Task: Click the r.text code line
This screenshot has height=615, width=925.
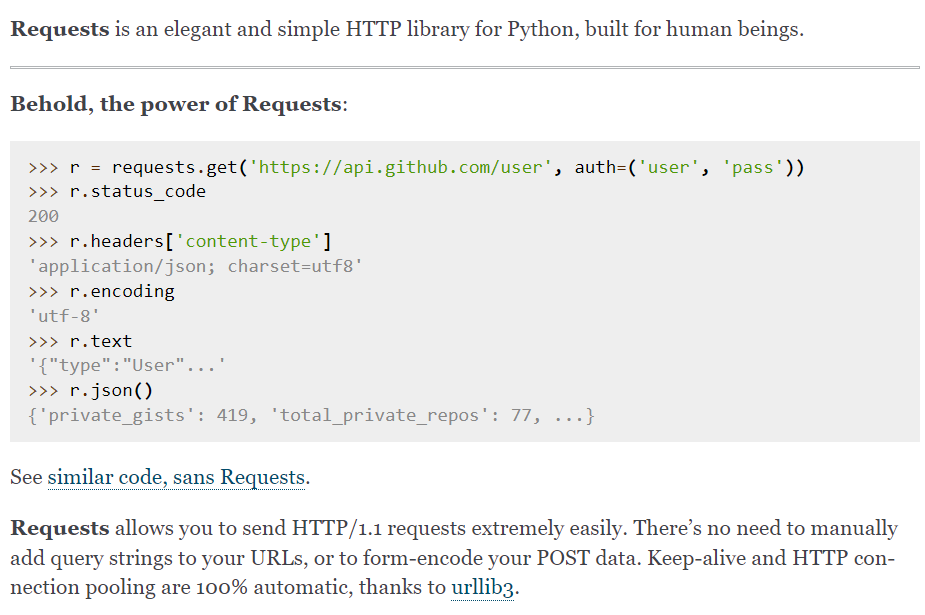Action: 80,341
